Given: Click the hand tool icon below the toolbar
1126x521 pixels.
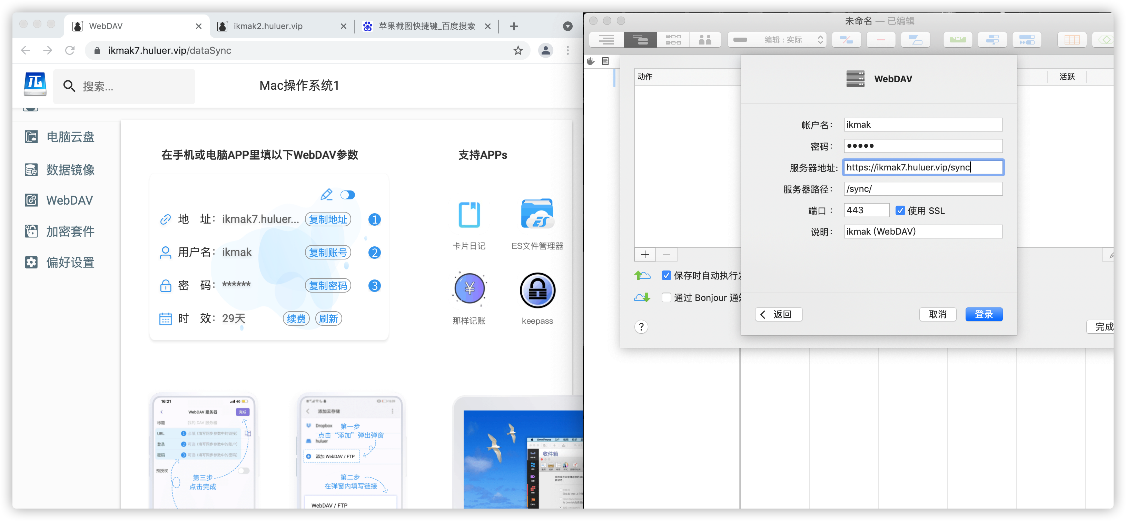Looking at the screenshot, I should click(592, 61).
